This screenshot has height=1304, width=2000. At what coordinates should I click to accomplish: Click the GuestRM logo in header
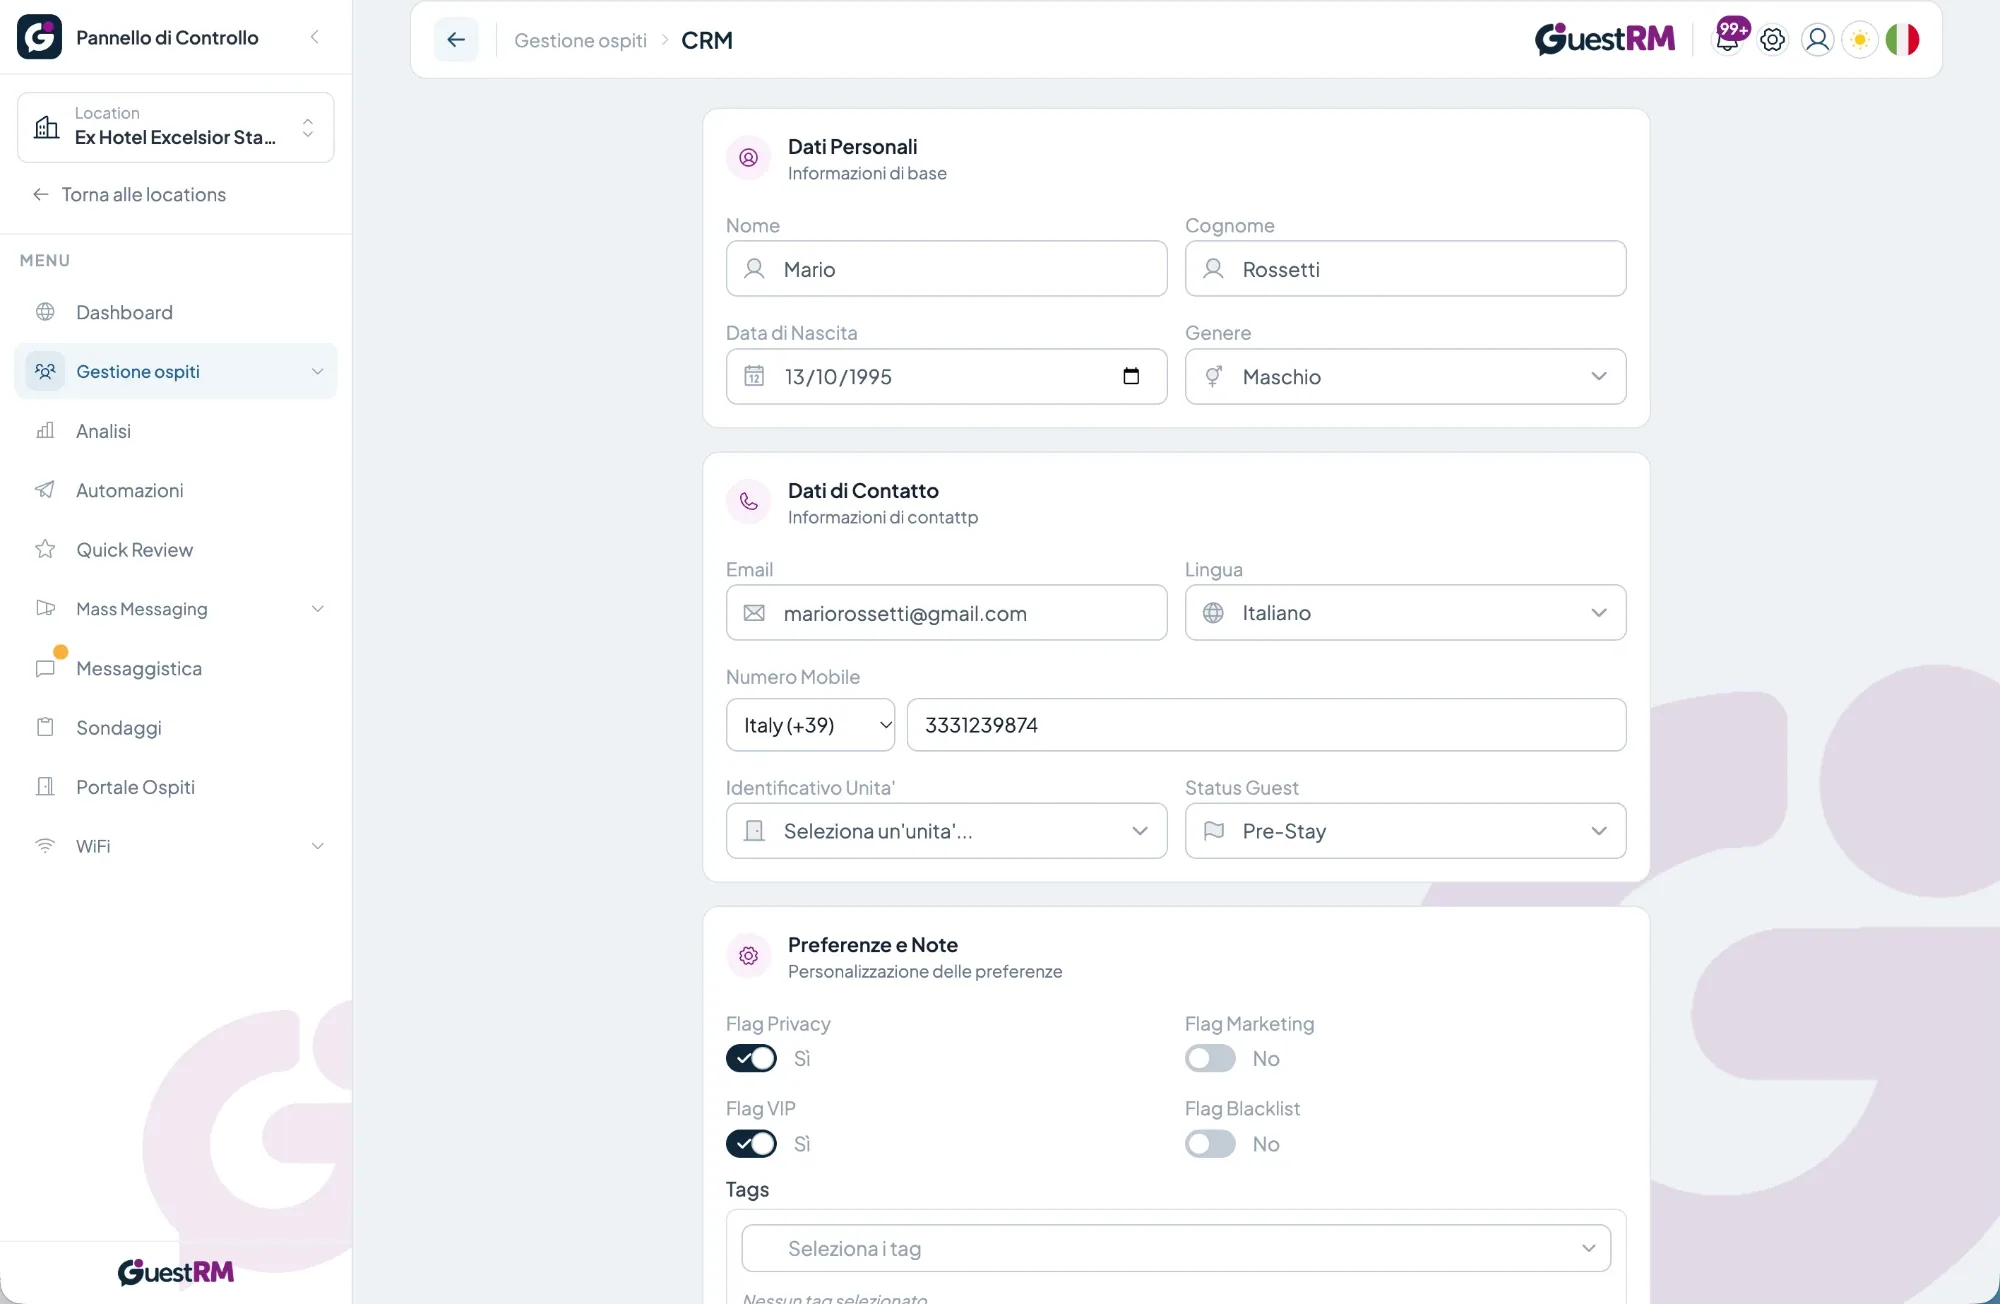[x=1604, y=39]
